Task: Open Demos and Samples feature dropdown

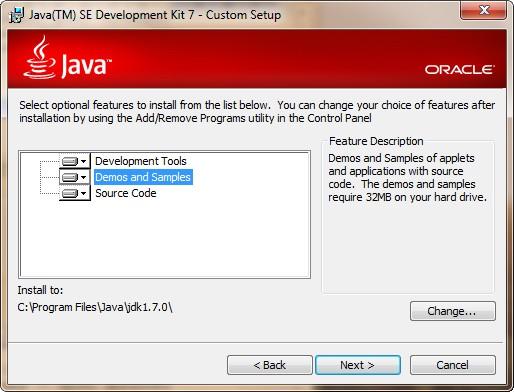Action: pyautogui.click(x=75, y=177)
